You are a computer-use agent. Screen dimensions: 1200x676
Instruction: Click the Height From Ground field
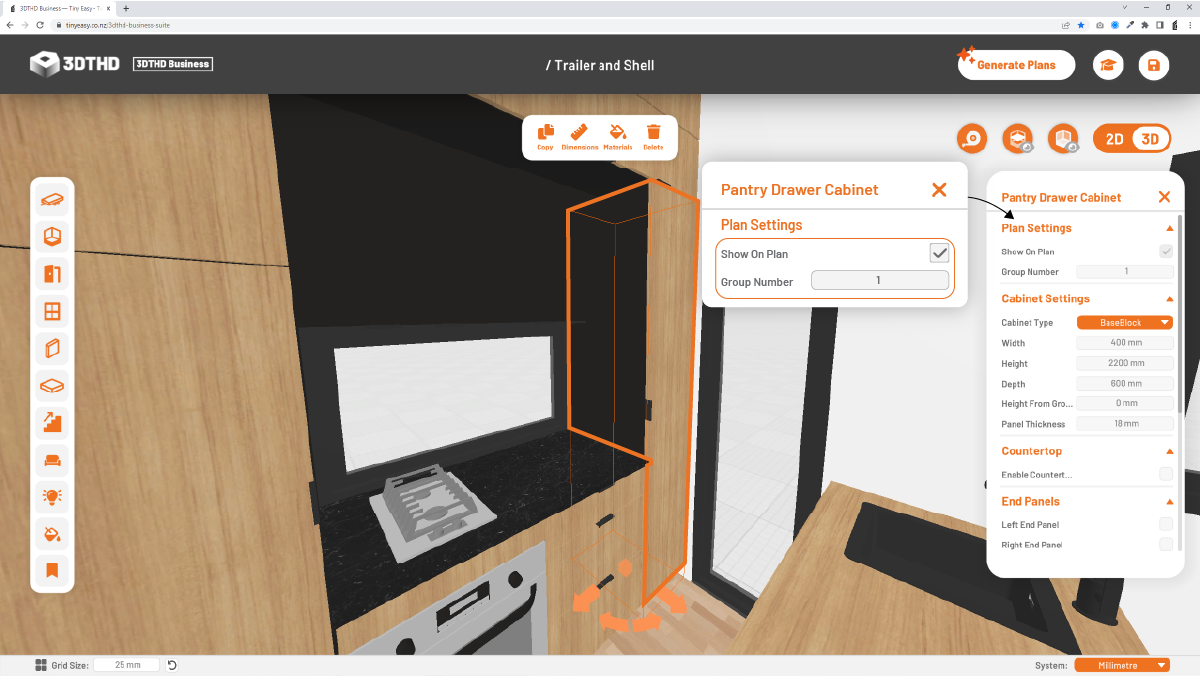click(1124, 403)
